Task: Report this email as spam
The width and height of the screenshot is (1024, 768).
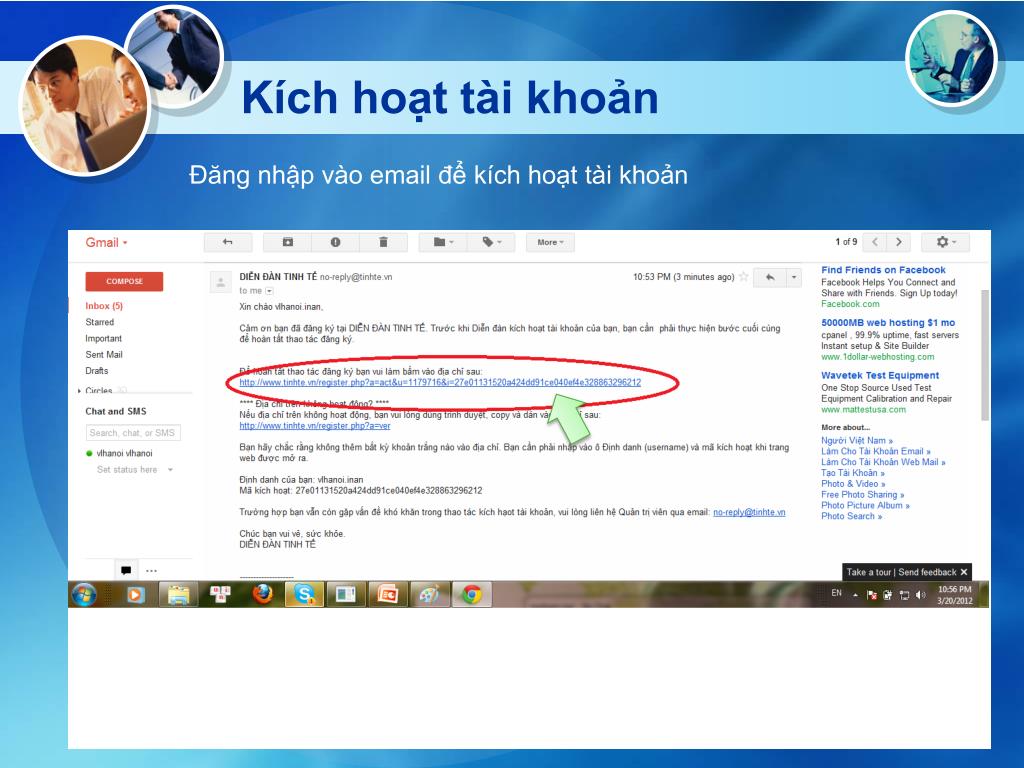Action: 335,242
